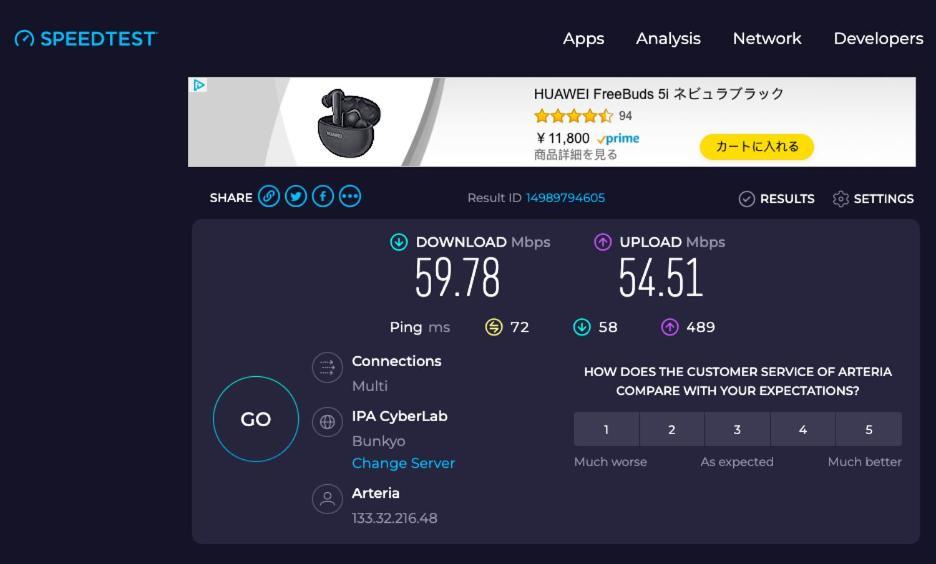This screenshot has width=936, height=564.
Task: Choose rating 5 Much better
Action: coord(869,429)
